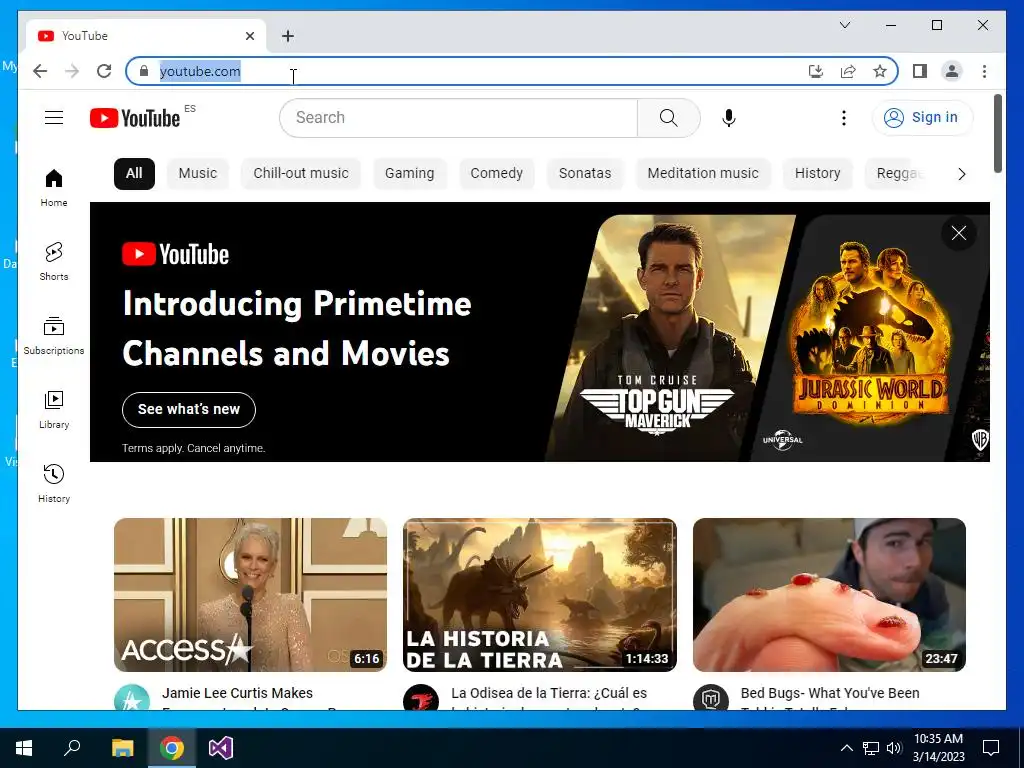The image size is (1024, 768).
Task: Select the Sonatas filter chip
Action: [585, 174]
